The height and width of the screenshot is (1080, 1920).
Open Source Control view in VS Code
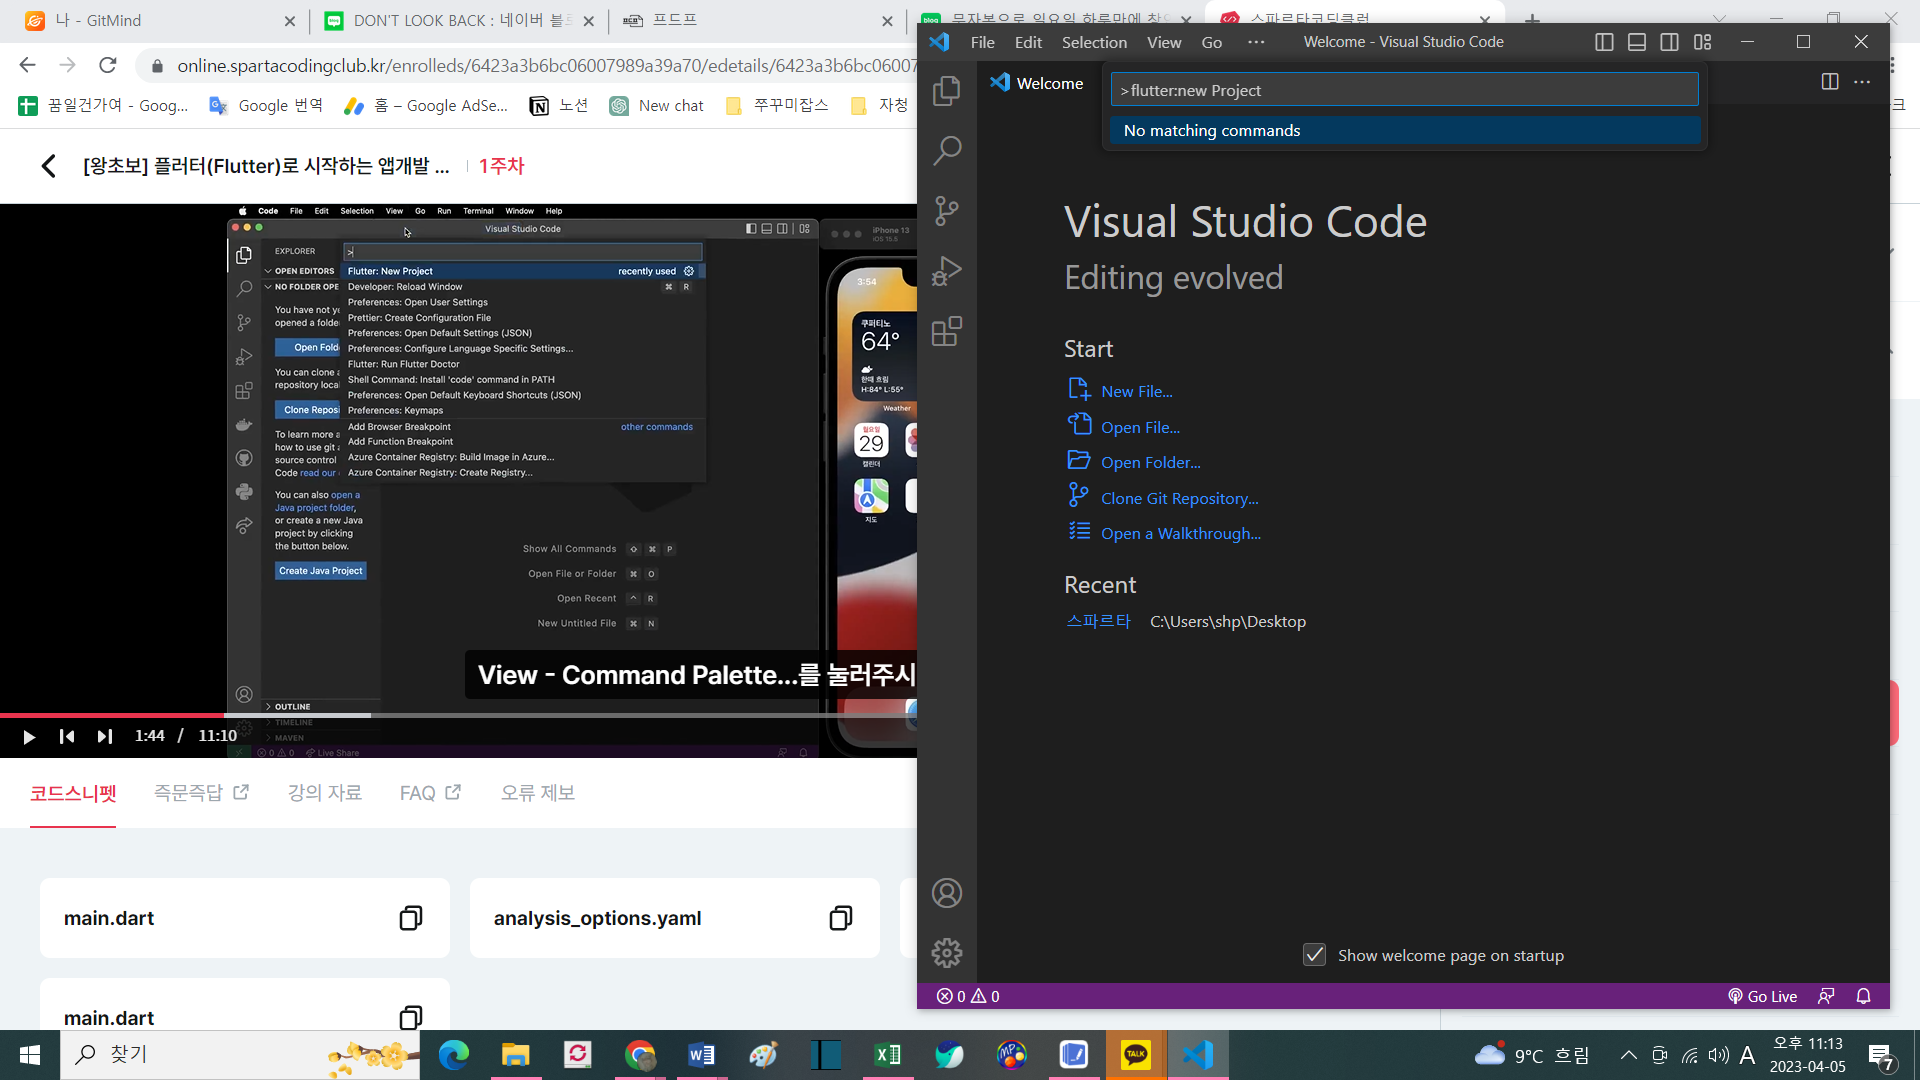(946, 211)
